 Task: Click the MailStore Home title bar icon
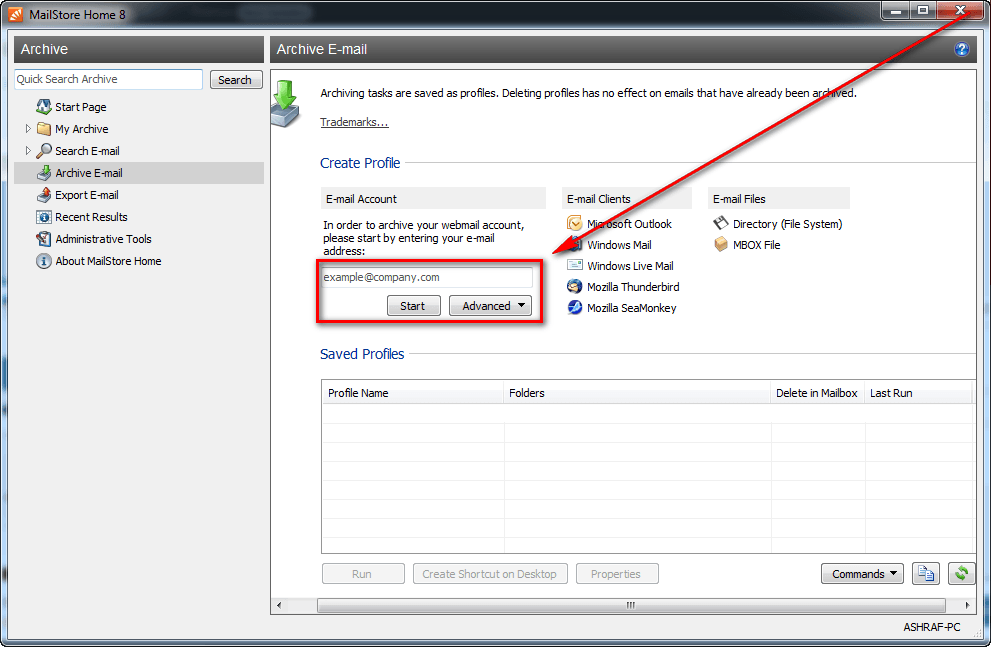15,14
